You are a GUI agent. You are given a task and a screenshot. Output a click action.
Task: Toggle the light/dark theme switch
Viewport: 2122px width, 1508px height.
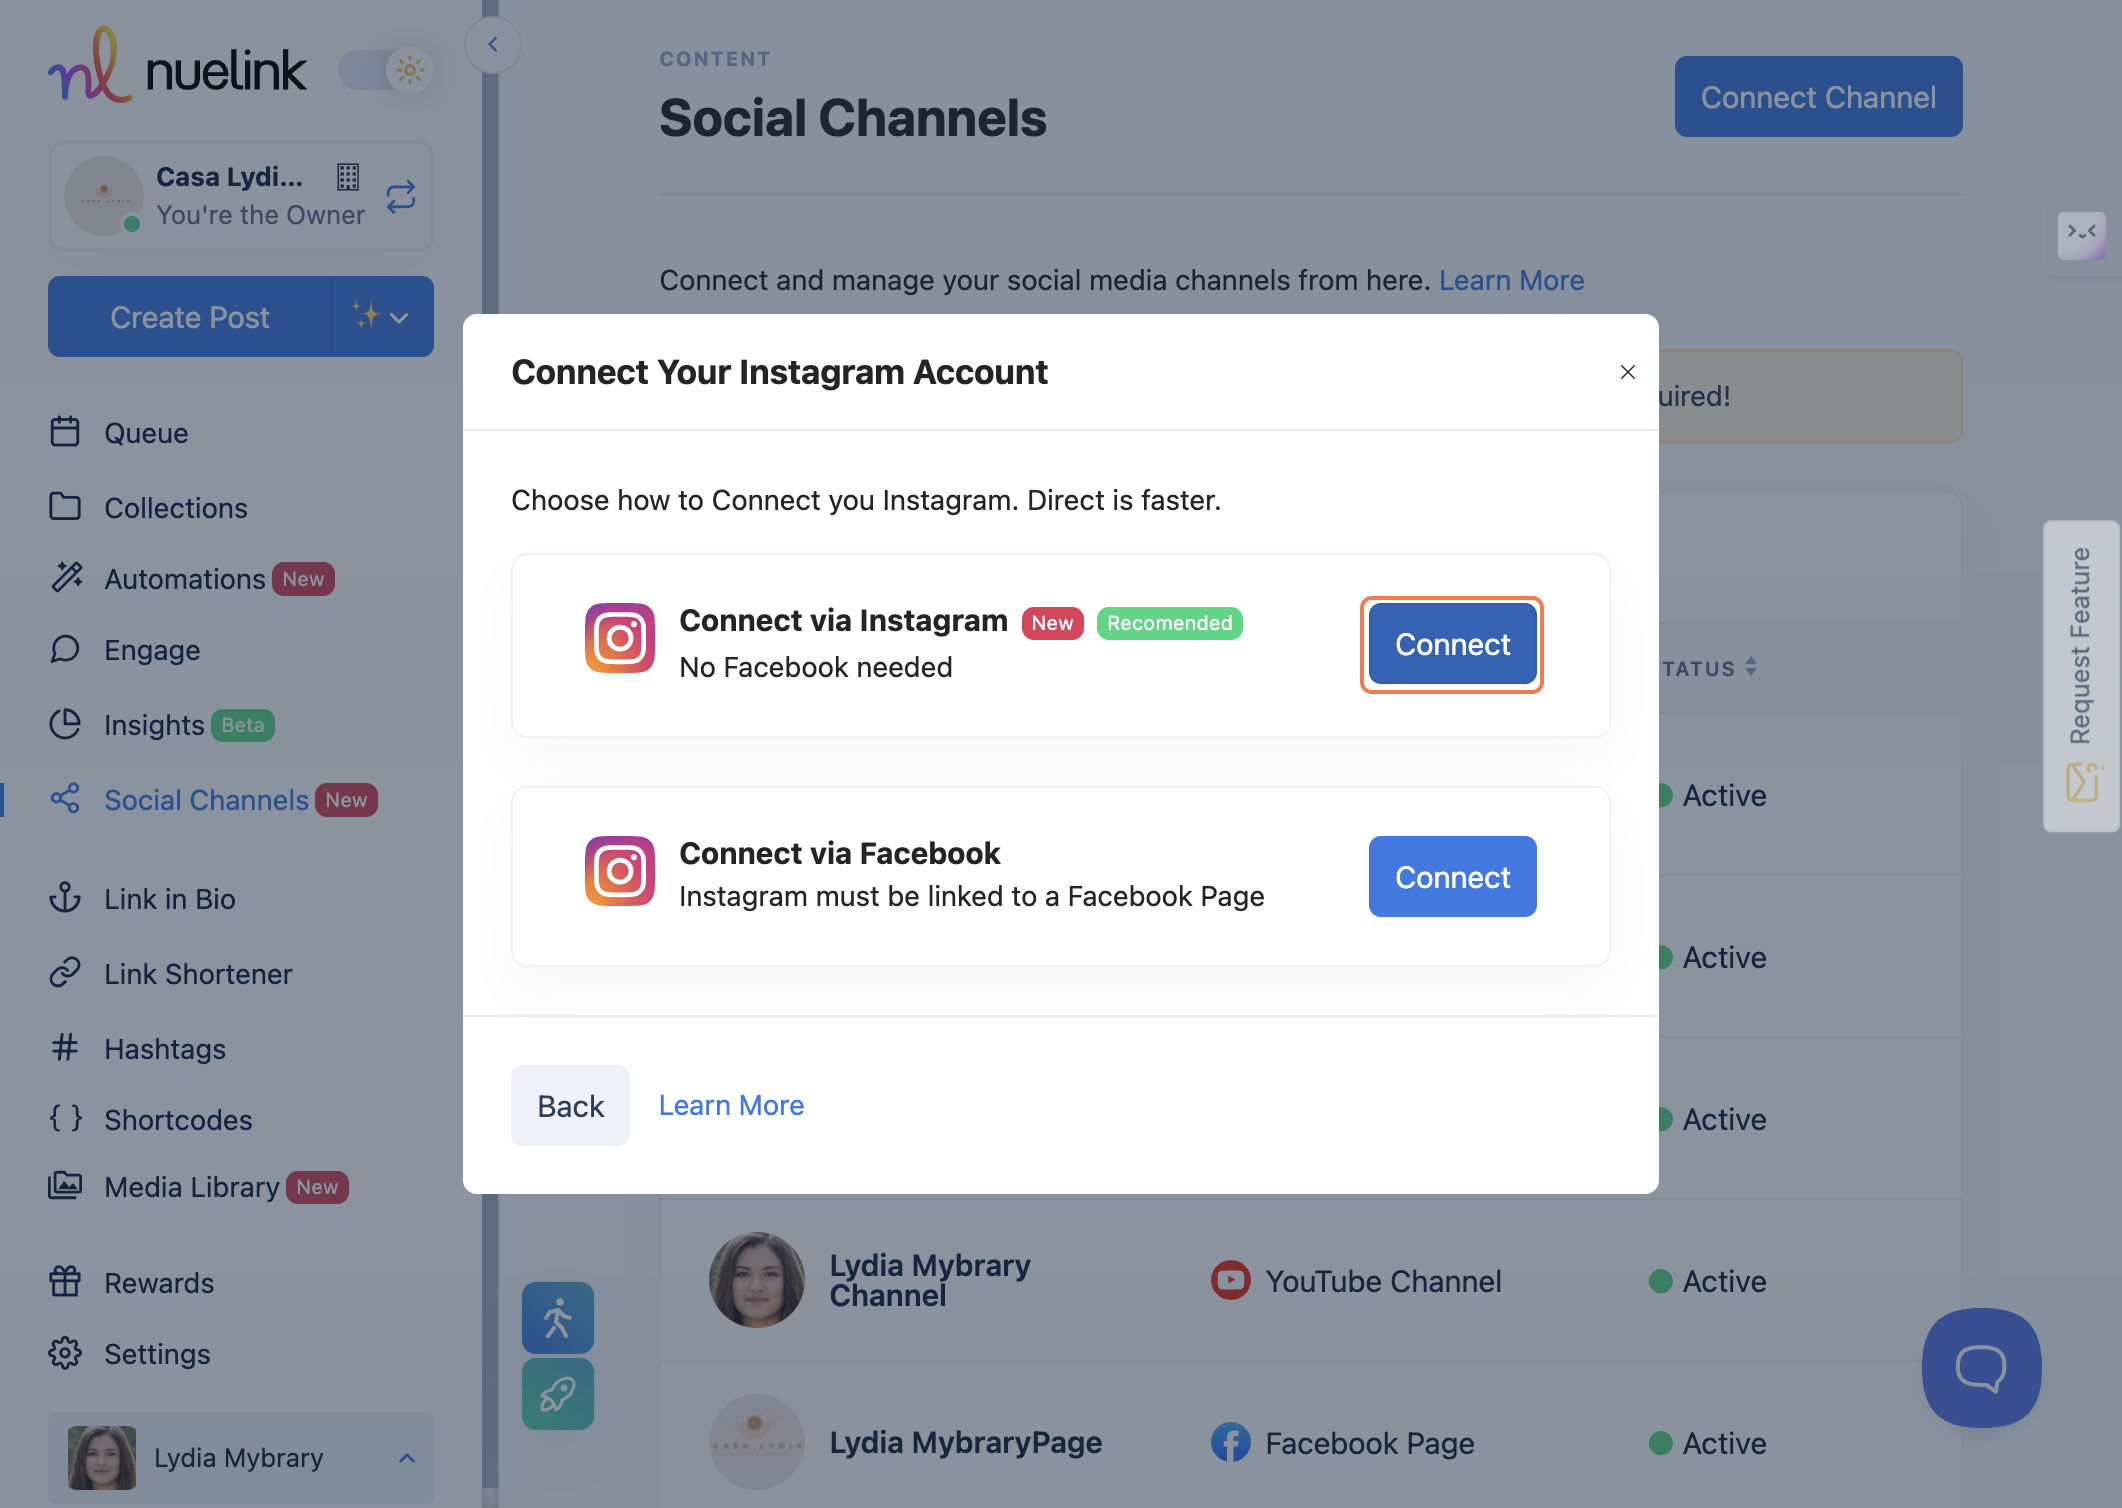point(386,70)
